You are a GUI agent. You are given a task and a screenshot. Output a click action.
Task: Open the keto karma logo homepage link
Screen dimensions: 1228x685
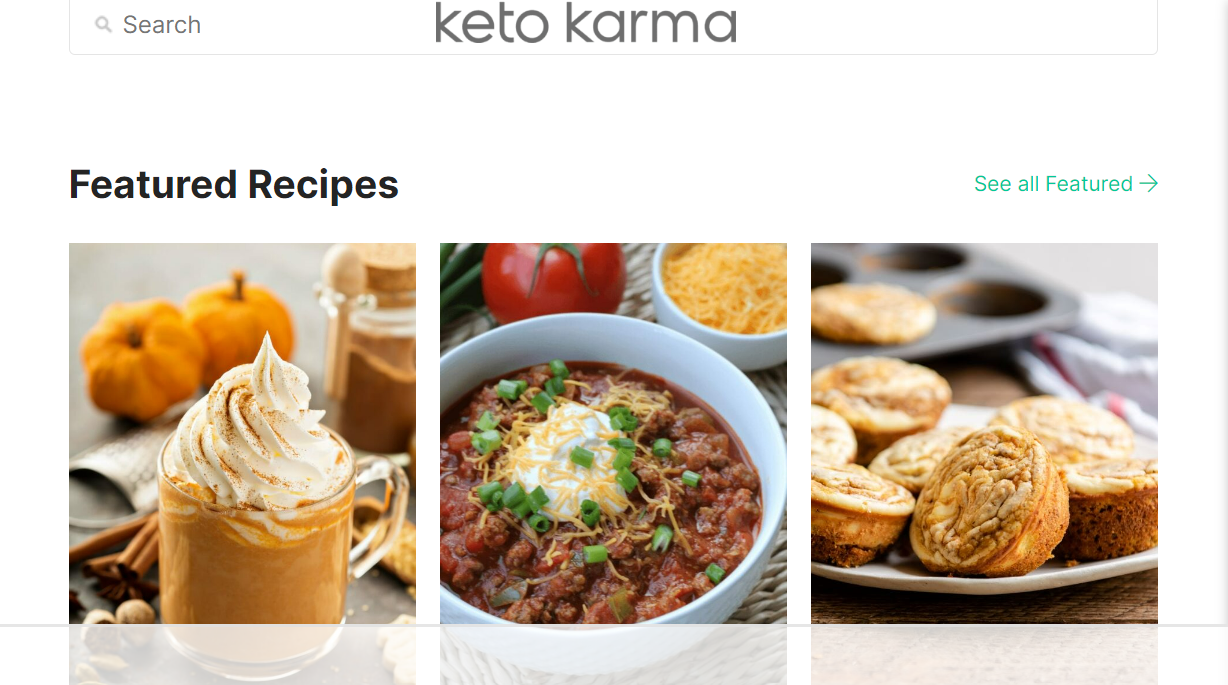tap(586, 22)
